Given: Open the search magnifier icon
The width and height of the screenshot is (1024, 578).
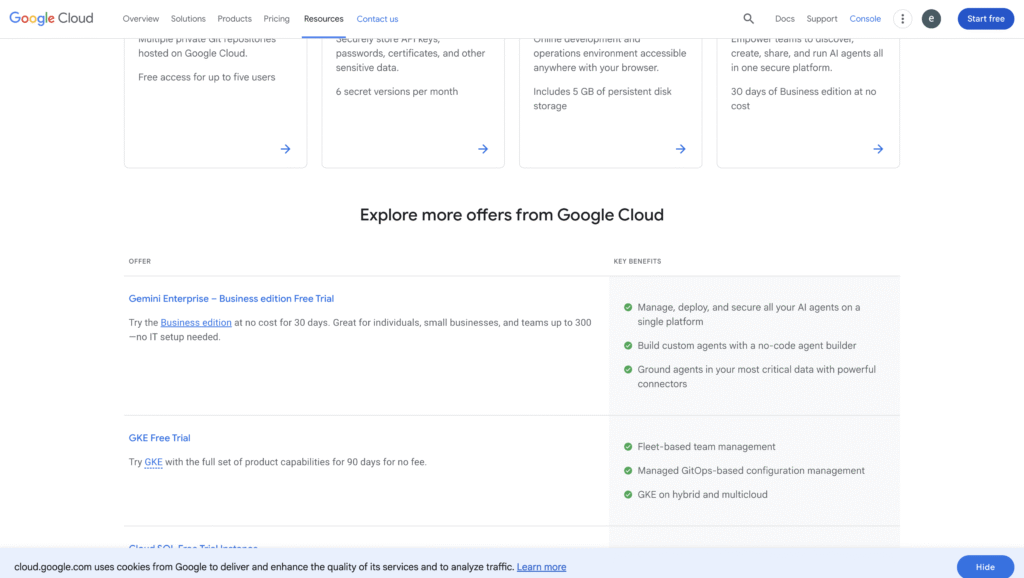Looking at the screenshot, I should tap(749, 18).
